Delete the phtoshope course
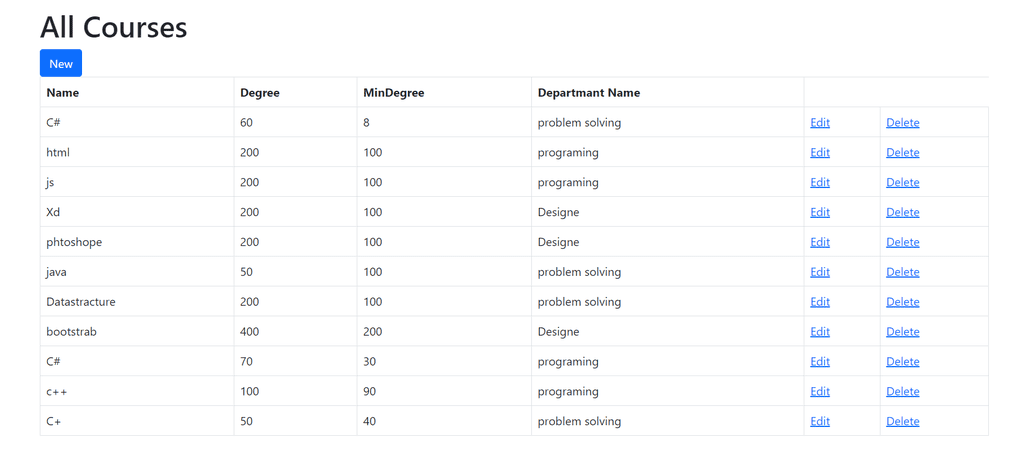This screenshot has width=1024, height=451. (x=903, y=243)
